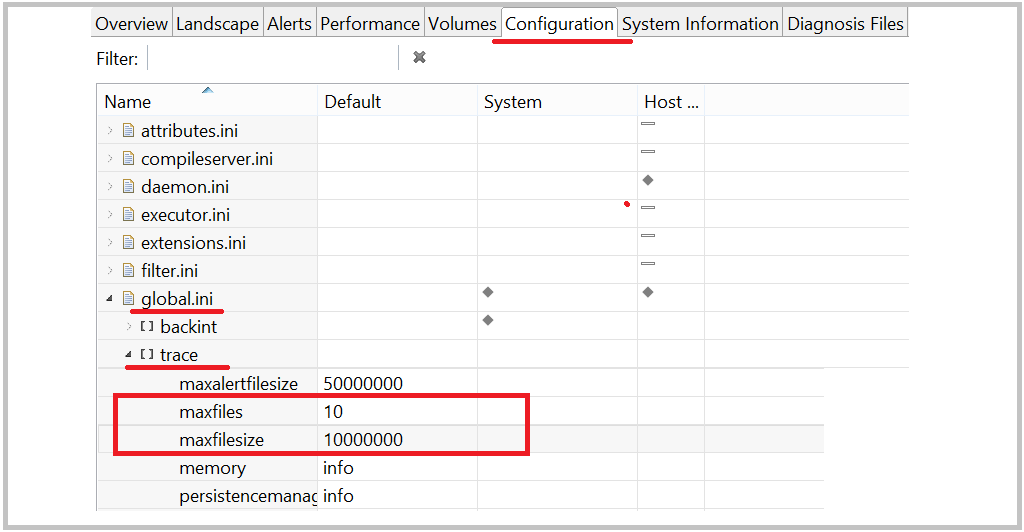Image resolution: width=1024 pixels, height=532 pixels.
Task: Expand the extensions.ini node
Action: click(x=110, y=243)
